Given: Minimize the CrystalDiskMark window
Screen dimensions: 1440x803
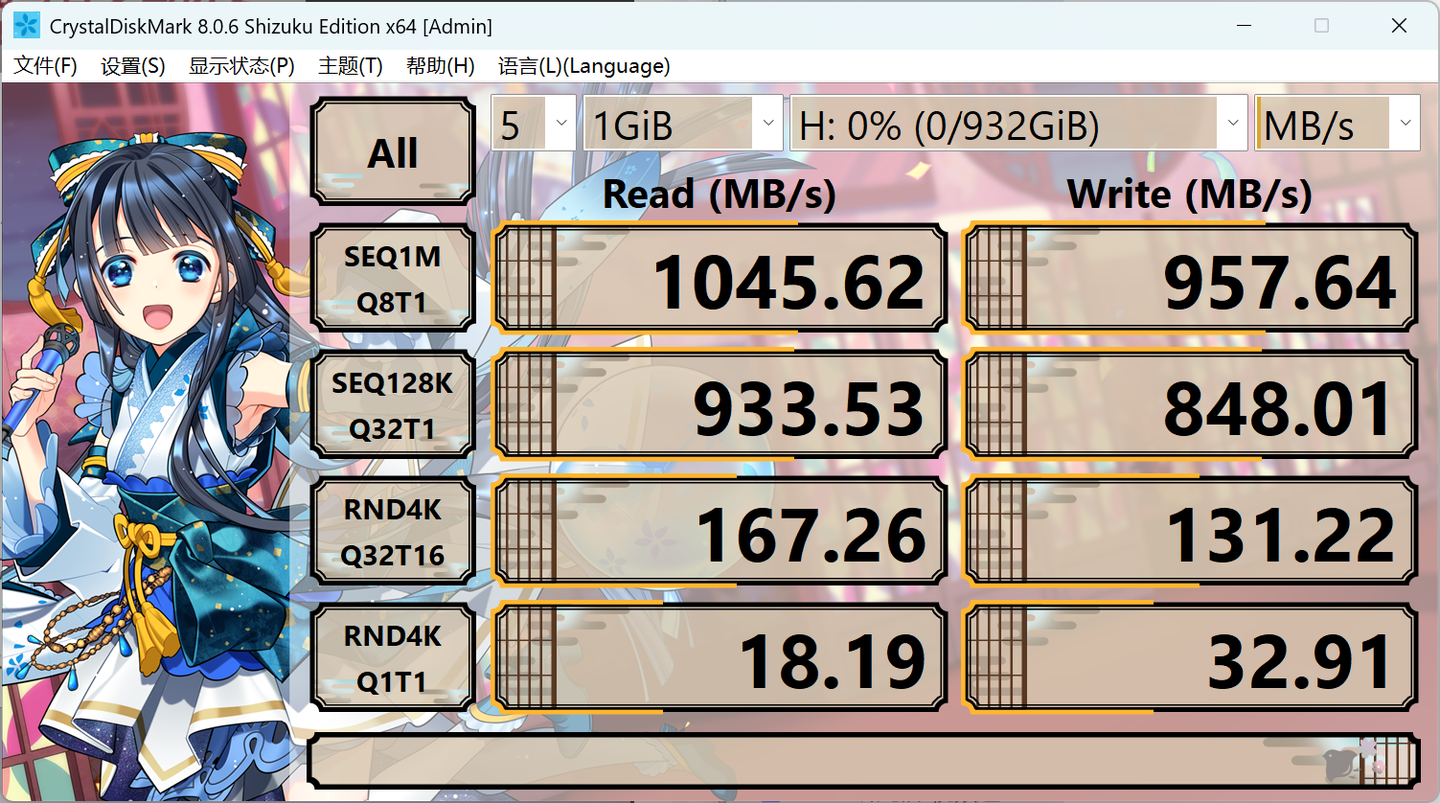Looking at the screenshot, I should click(1243, 26).
